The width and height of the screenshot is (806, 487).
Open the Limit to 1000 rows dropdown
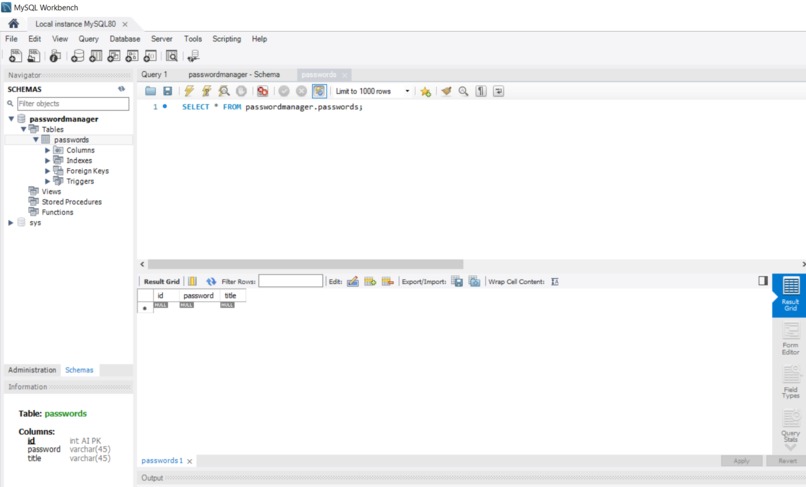pyautogui.click(x=372, y=91)
